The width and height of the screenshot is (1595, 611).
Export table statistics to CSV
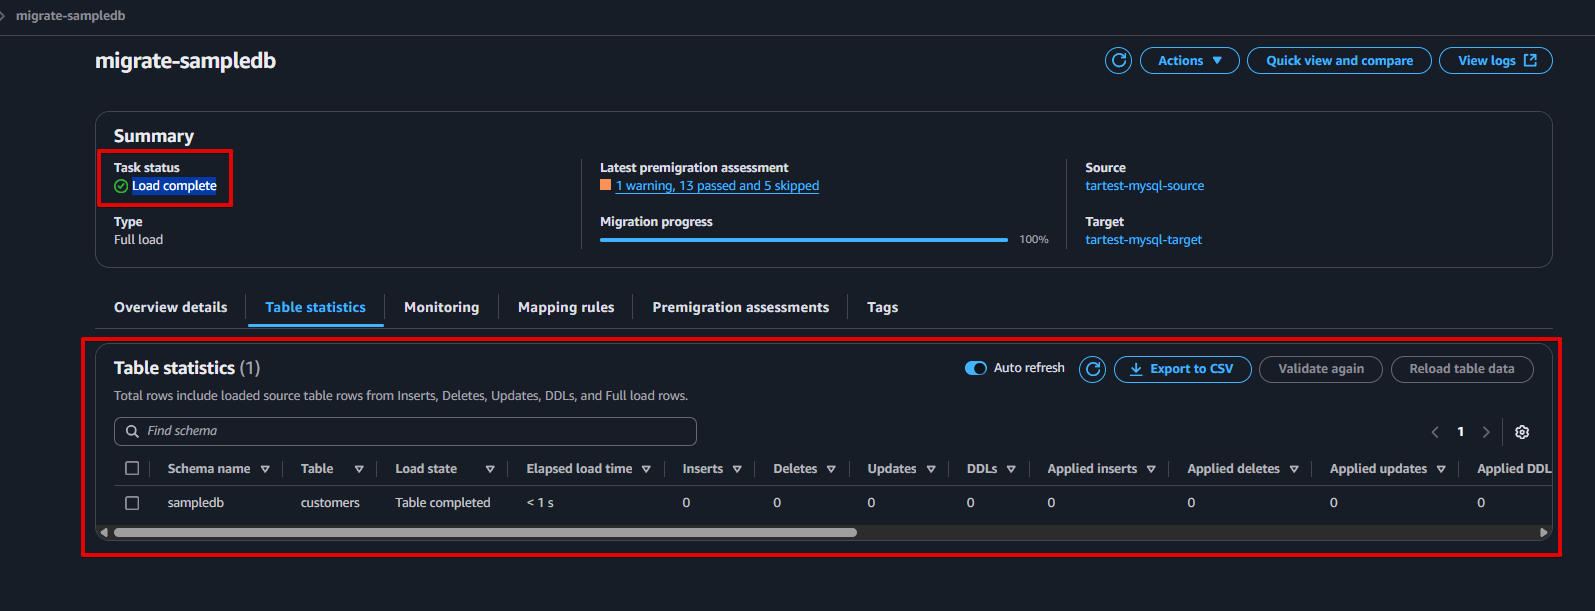click(1183, 369)
